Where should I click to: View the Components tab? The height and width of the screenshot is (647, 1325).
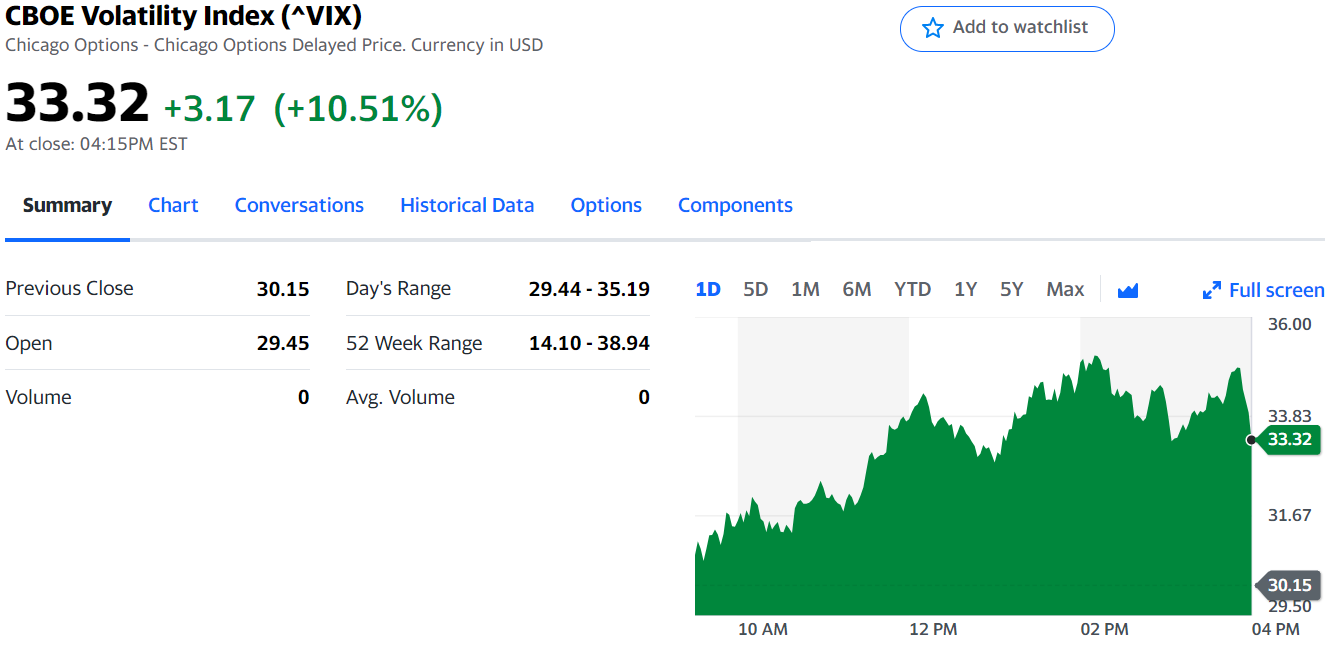pos(735,205)
